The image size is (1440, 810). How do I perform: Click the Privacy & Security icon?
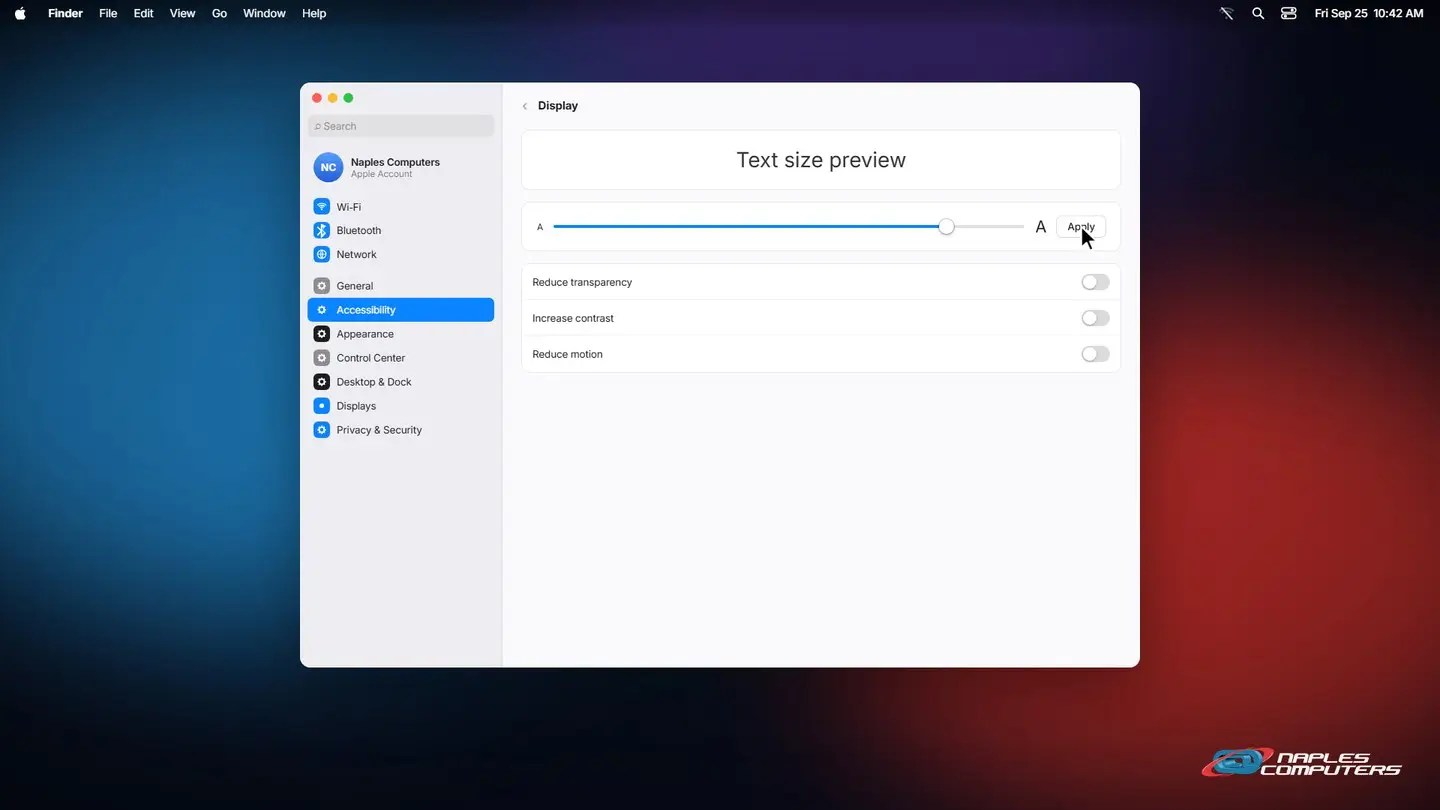coord(321,430)
